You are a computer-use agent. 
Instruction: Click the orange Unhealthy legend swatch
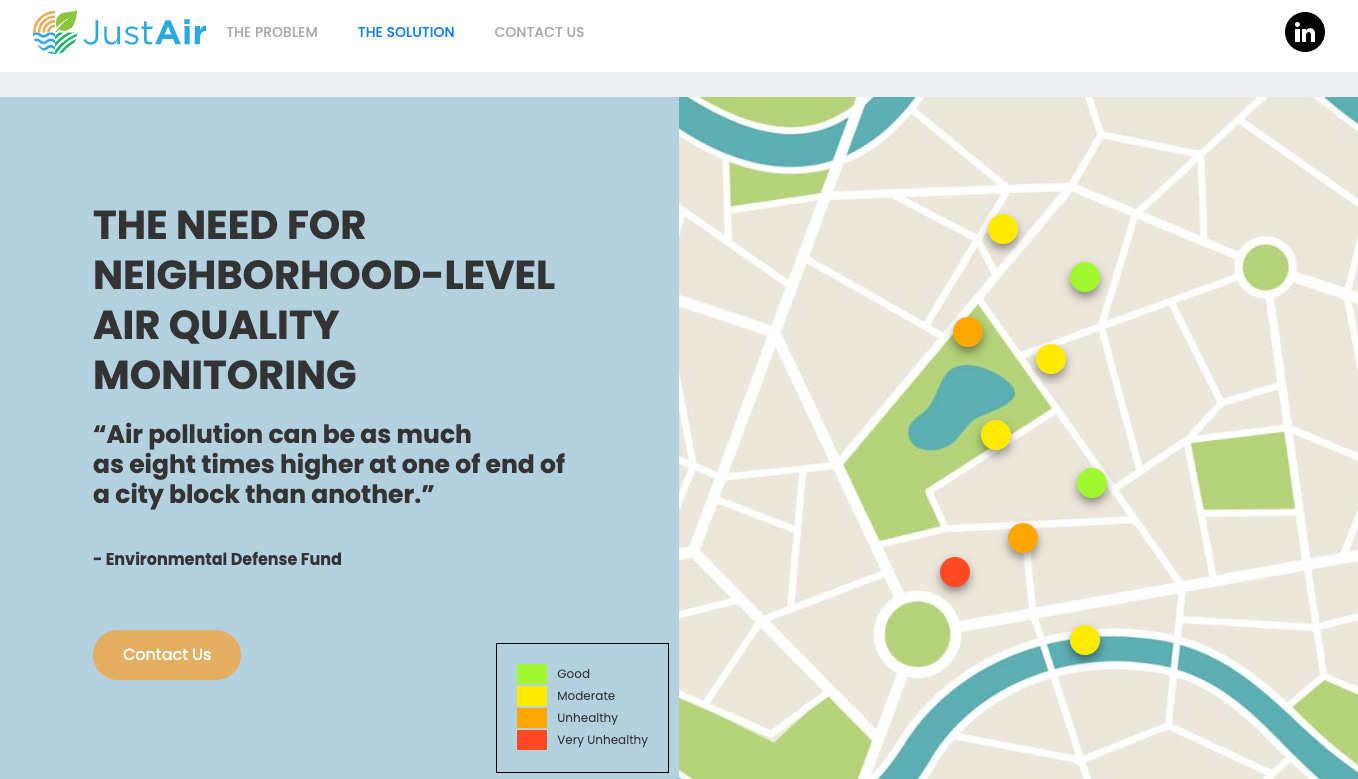tap(532, 718)
